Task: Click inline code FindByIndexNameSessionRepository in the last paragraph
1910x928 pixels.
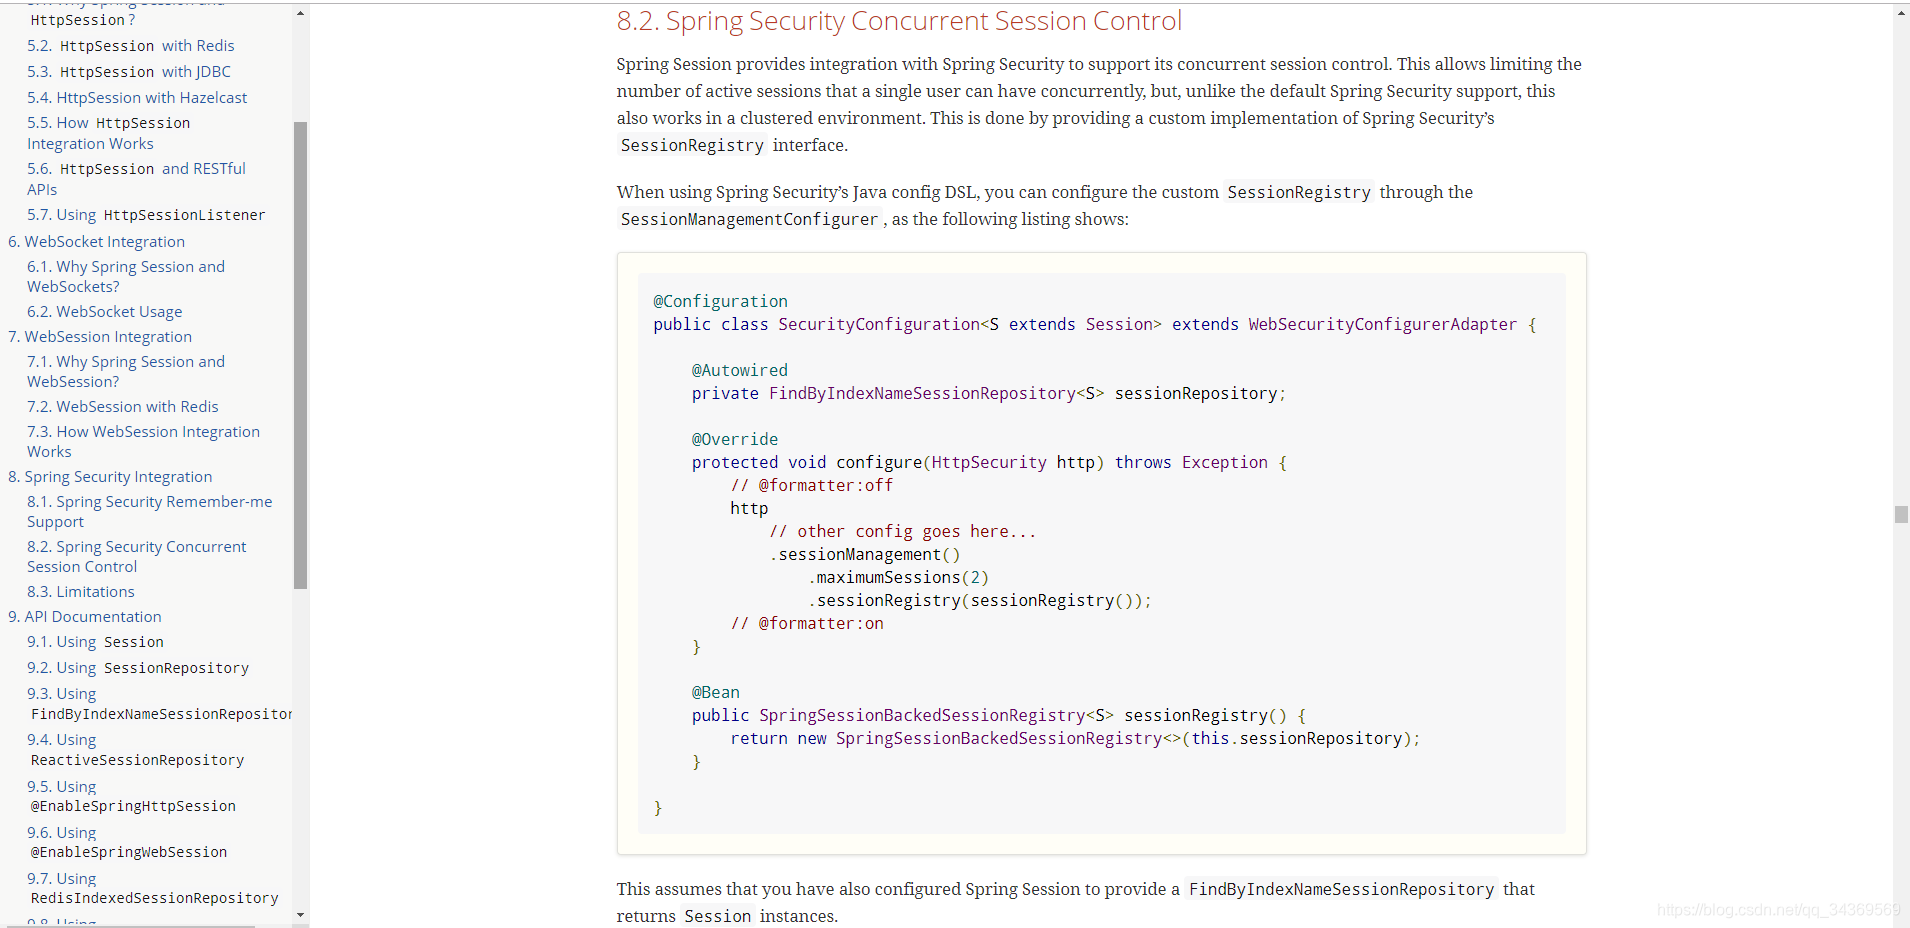Action: click(1341, 889)
